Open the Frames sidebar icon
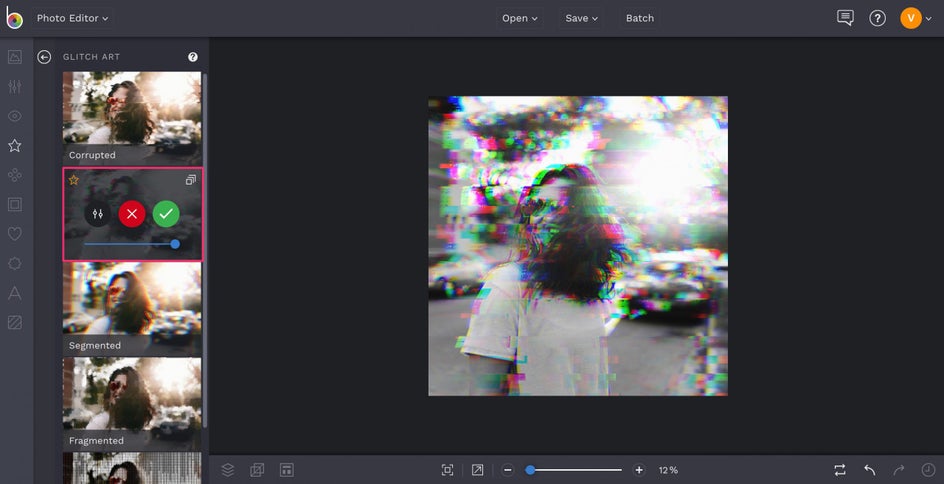The width and height of the screenshot is (944, 484). 15,205
